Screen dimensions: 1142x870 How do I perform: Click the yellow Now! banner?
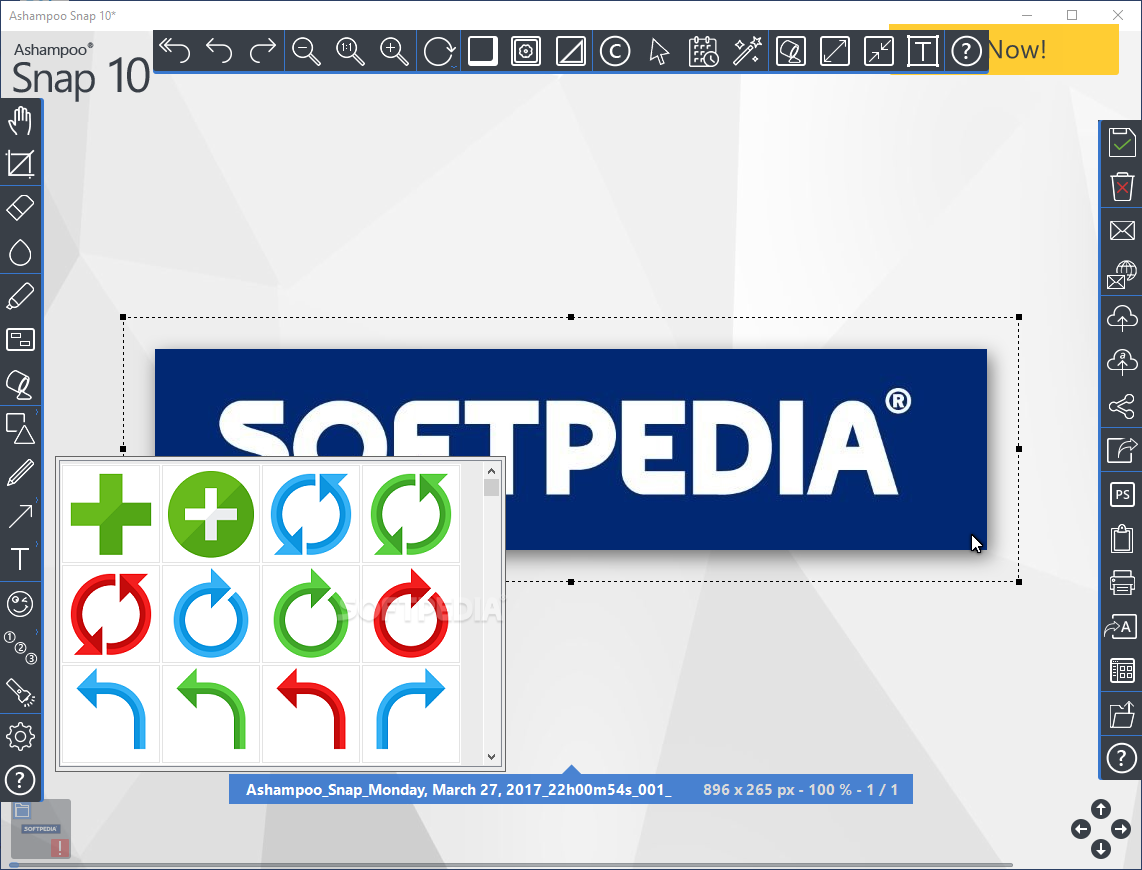click(1053, 50)
